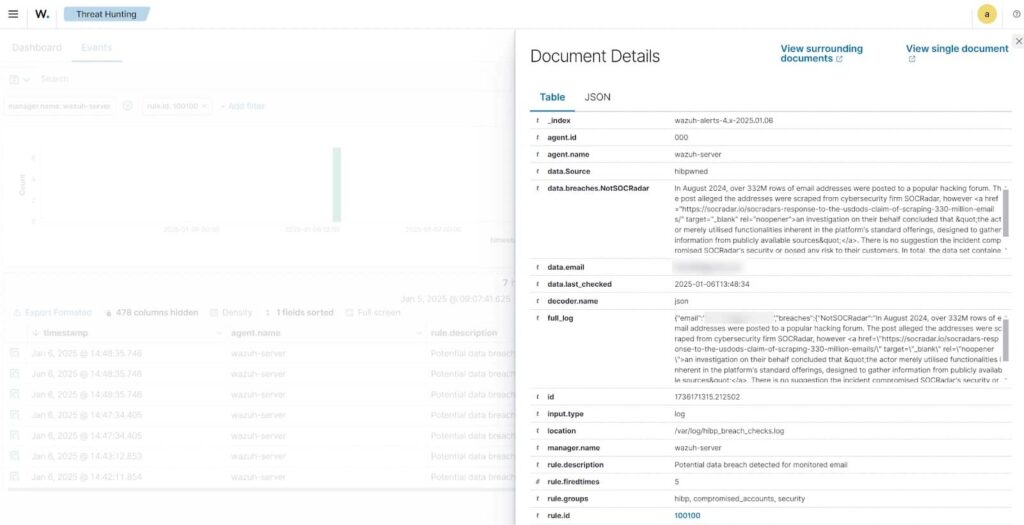Select the data.last_checked value 2025-01-06T13:48:34
This screenshot has width=1024, height=525.
tap(711, 284)
